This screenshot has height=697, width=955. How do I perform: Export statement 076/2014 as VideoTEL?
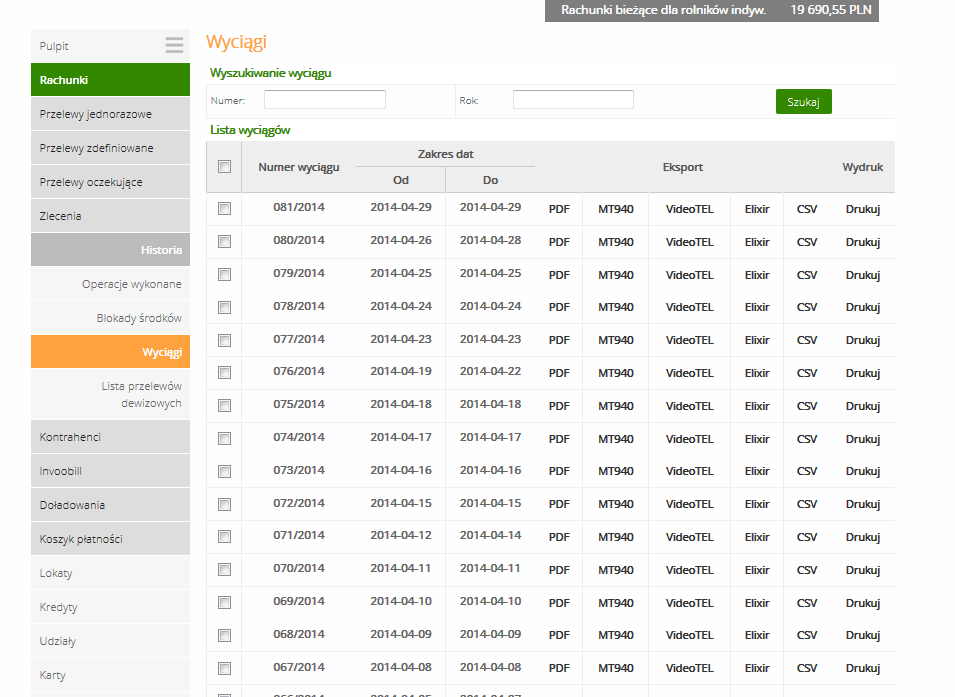tap(689, 373)
